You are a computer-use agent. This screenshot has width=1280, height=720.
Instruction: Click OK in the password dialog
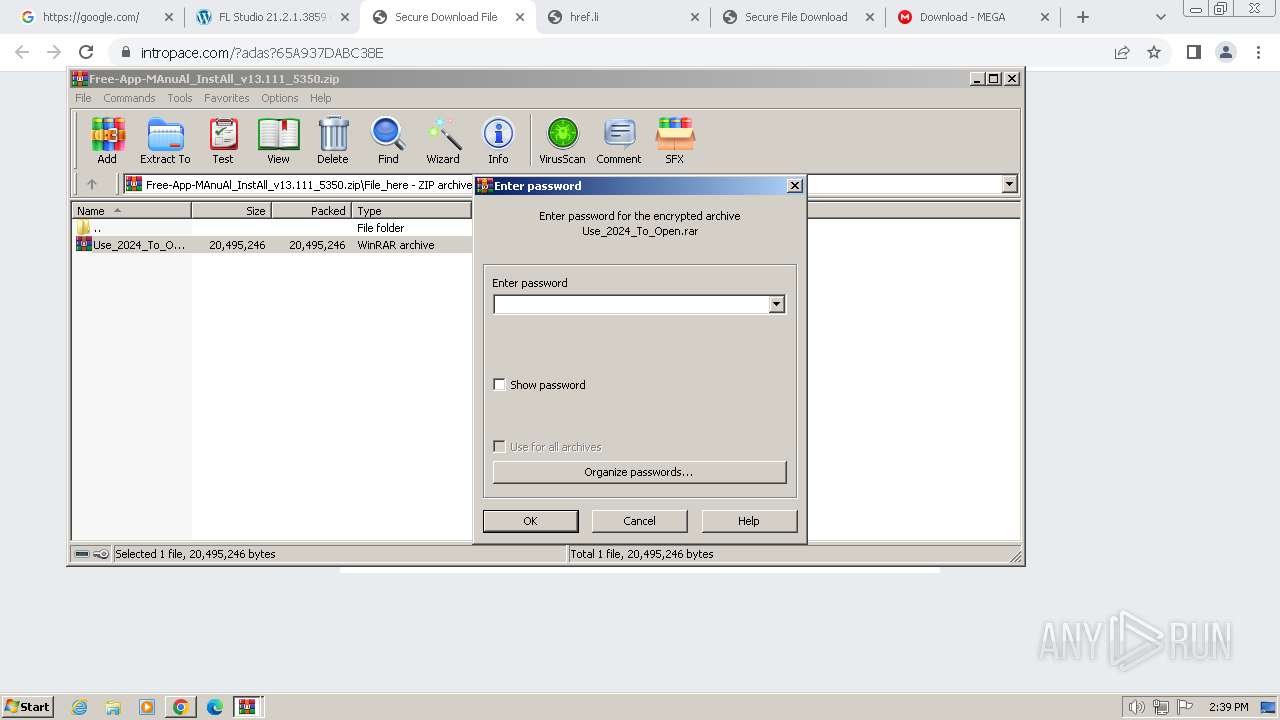(x=530, y=521)
